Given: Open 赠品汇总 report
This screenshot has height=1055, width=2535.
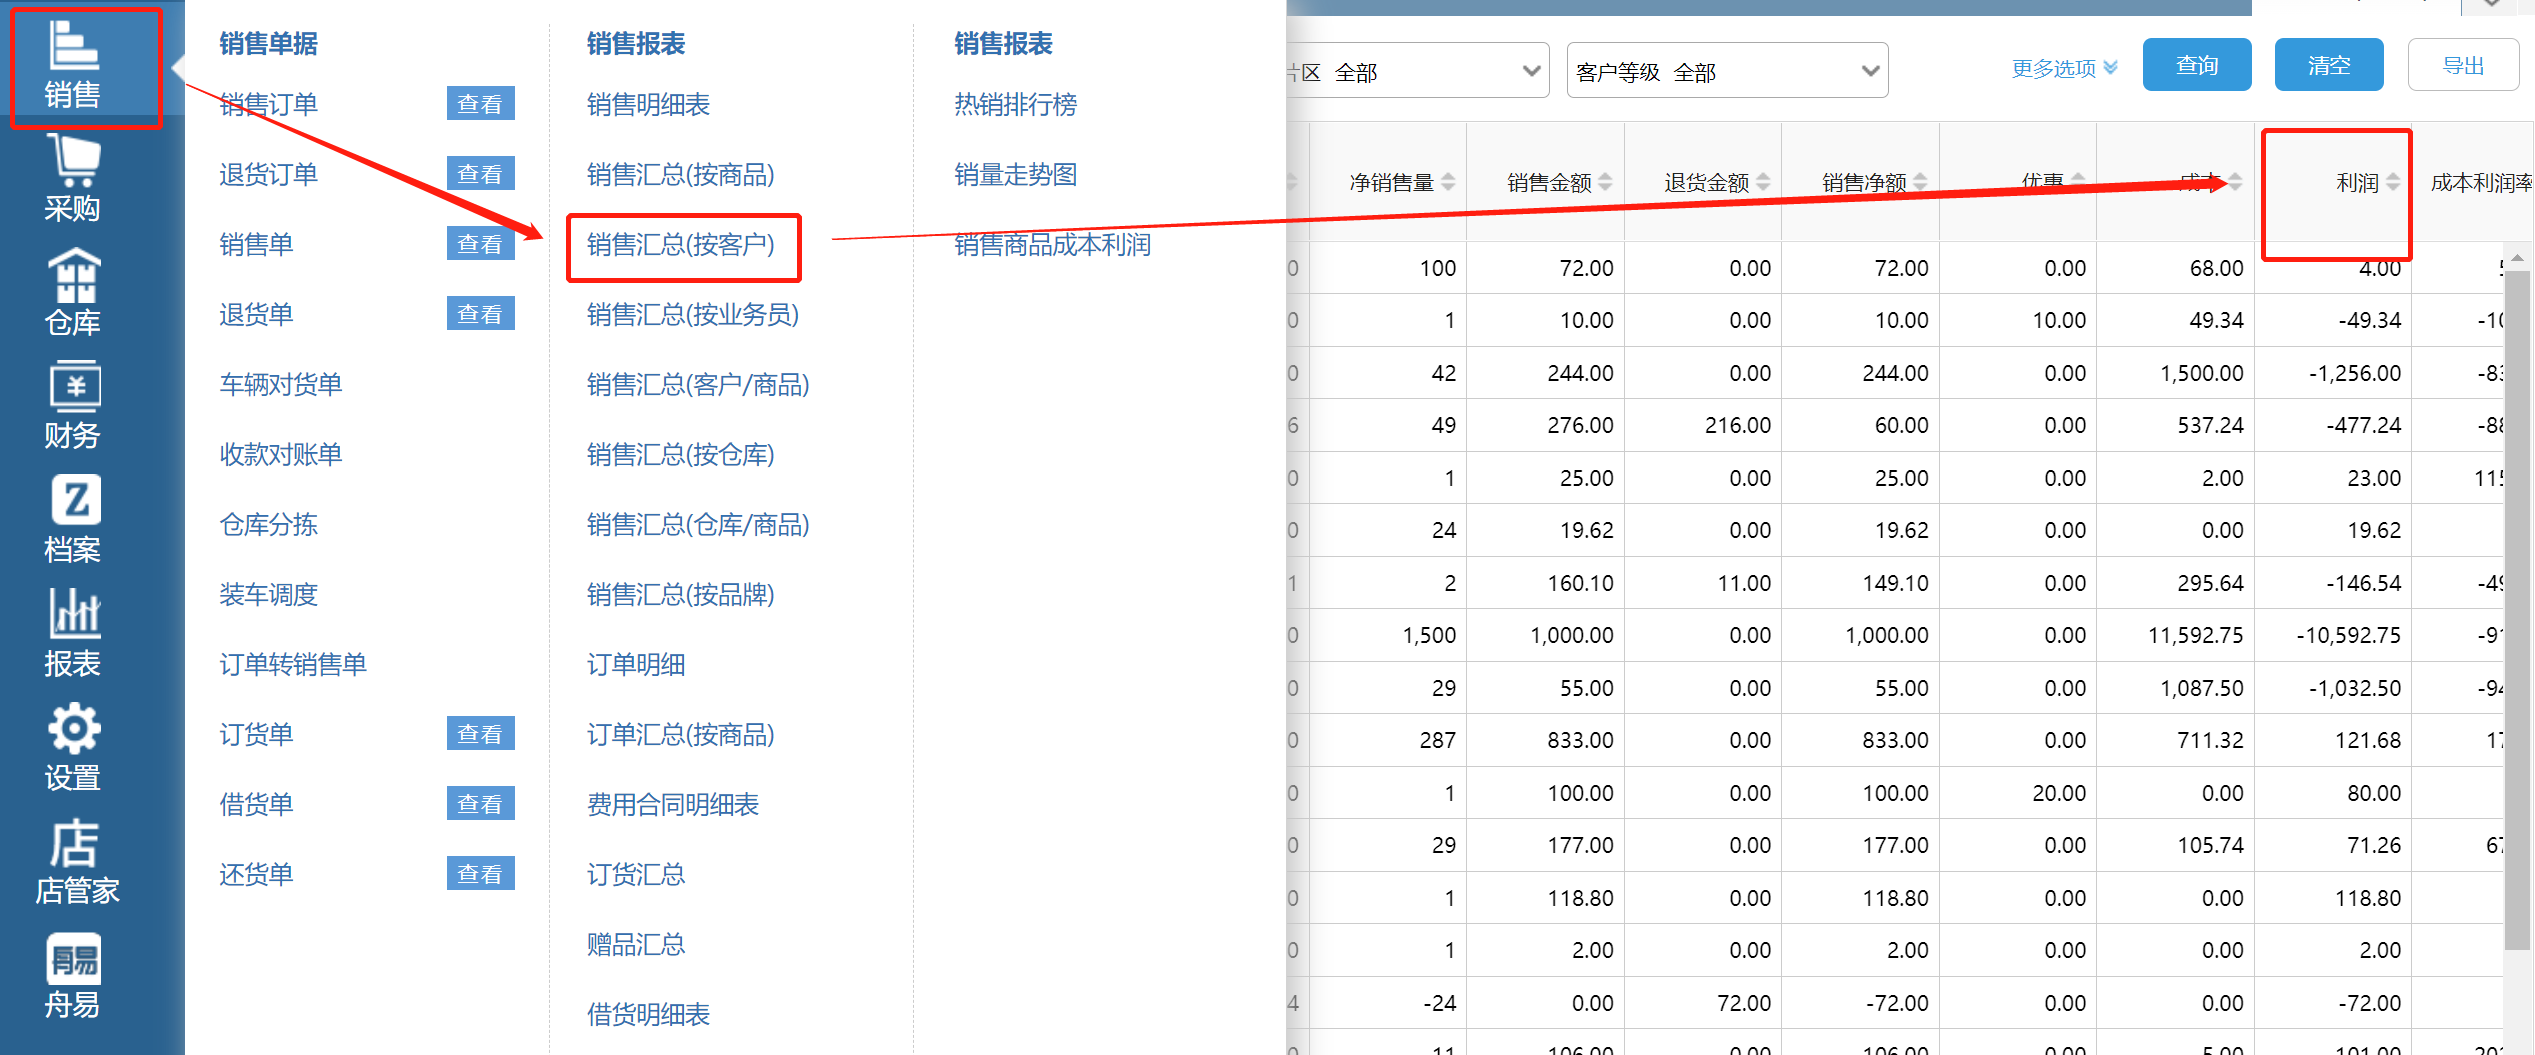Looking at the screenshot, I should [x=636, y=944].
